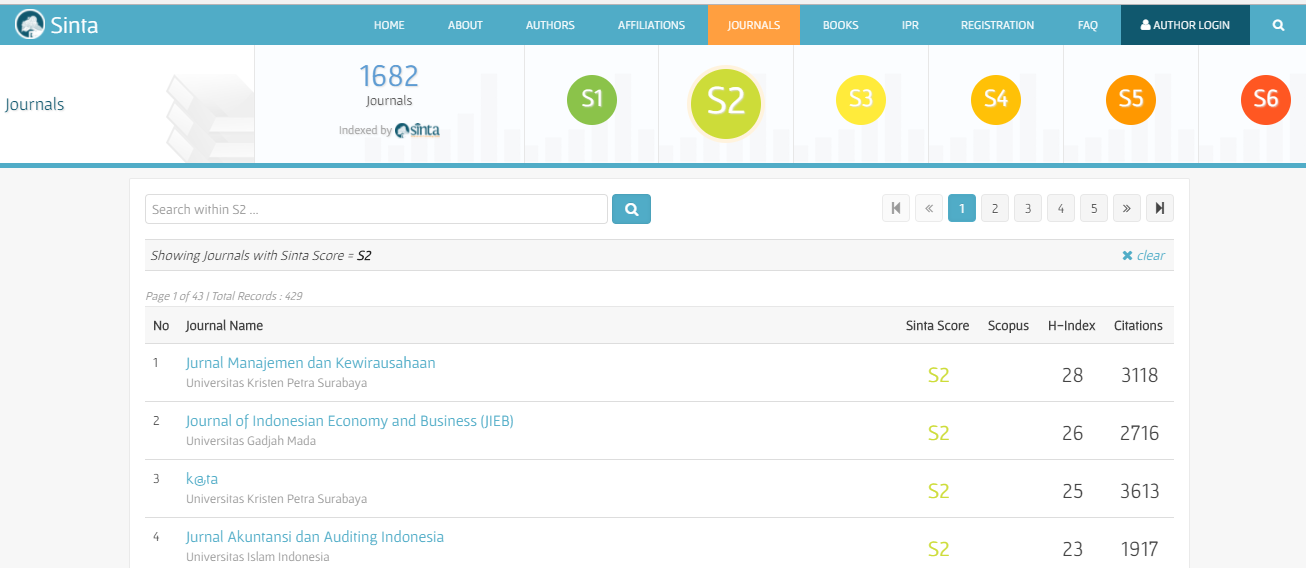Screen dimensions: 1306x568
Task: Click H-Index value 25
Action: tap(1072, 491)
